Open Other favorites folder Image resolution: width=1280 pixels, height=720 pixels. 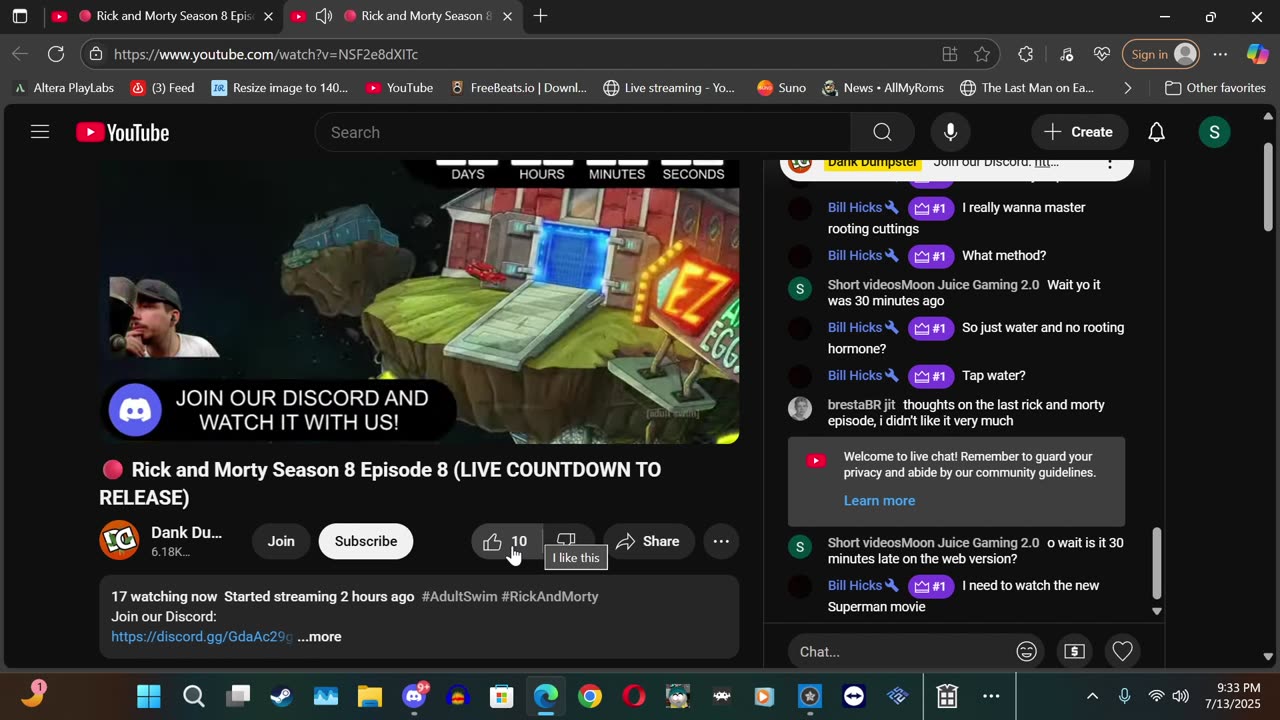click(x=1215, y=88)
